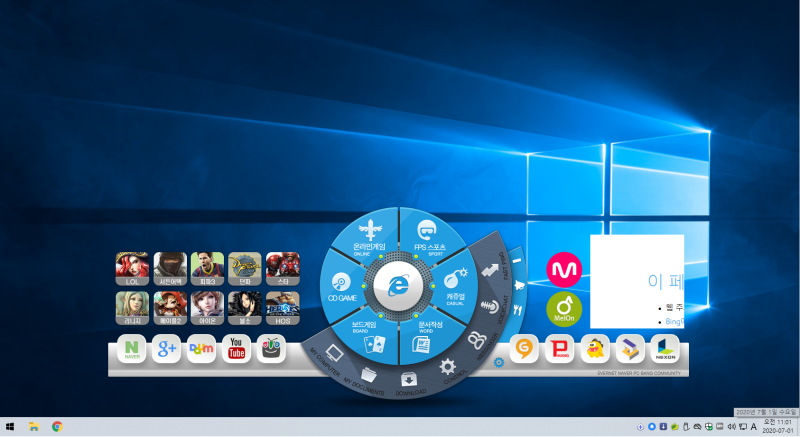This screenshot has width=800, height=437.
Task: Open the TV-face icon beside YouTube
Action: pos(271,349)
